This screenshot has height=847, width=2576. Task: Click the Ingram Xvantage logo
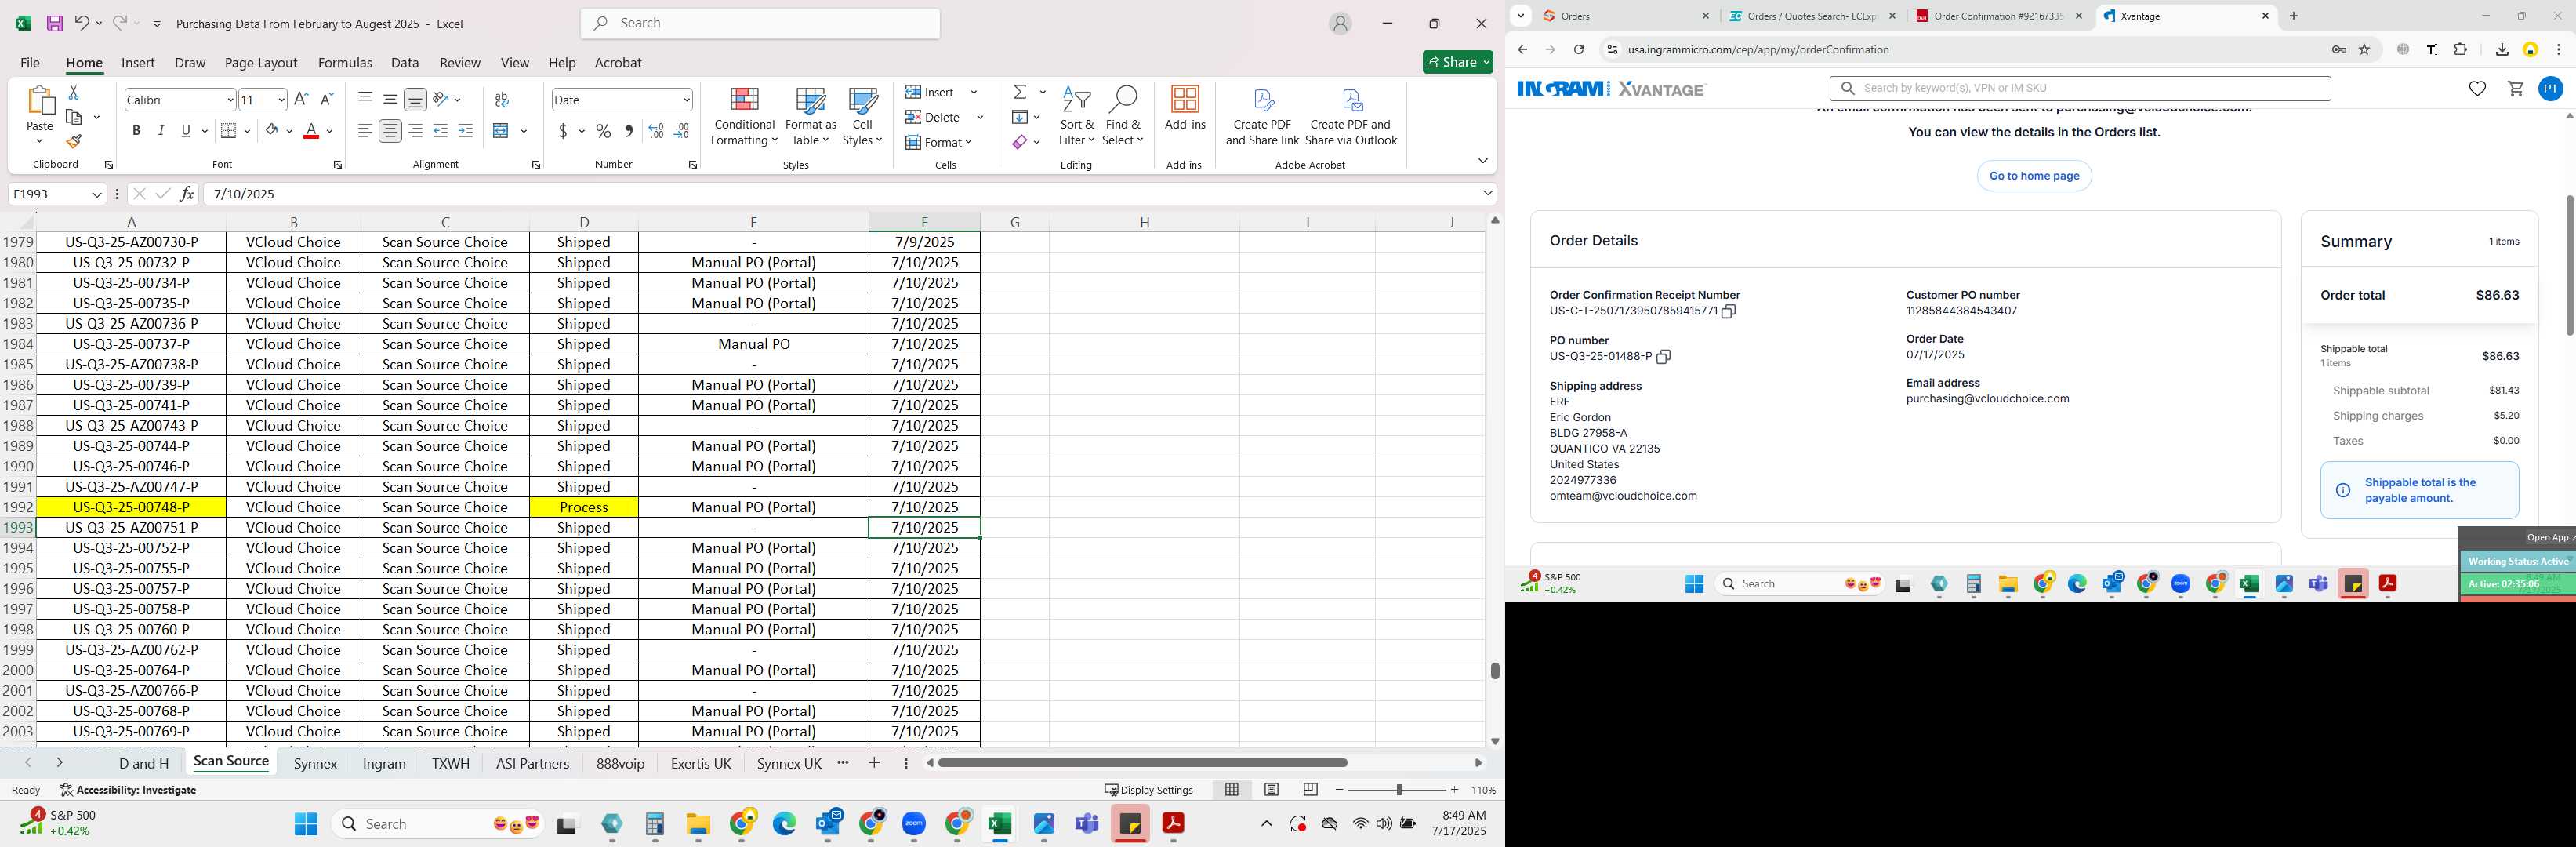coord(1610,89)
